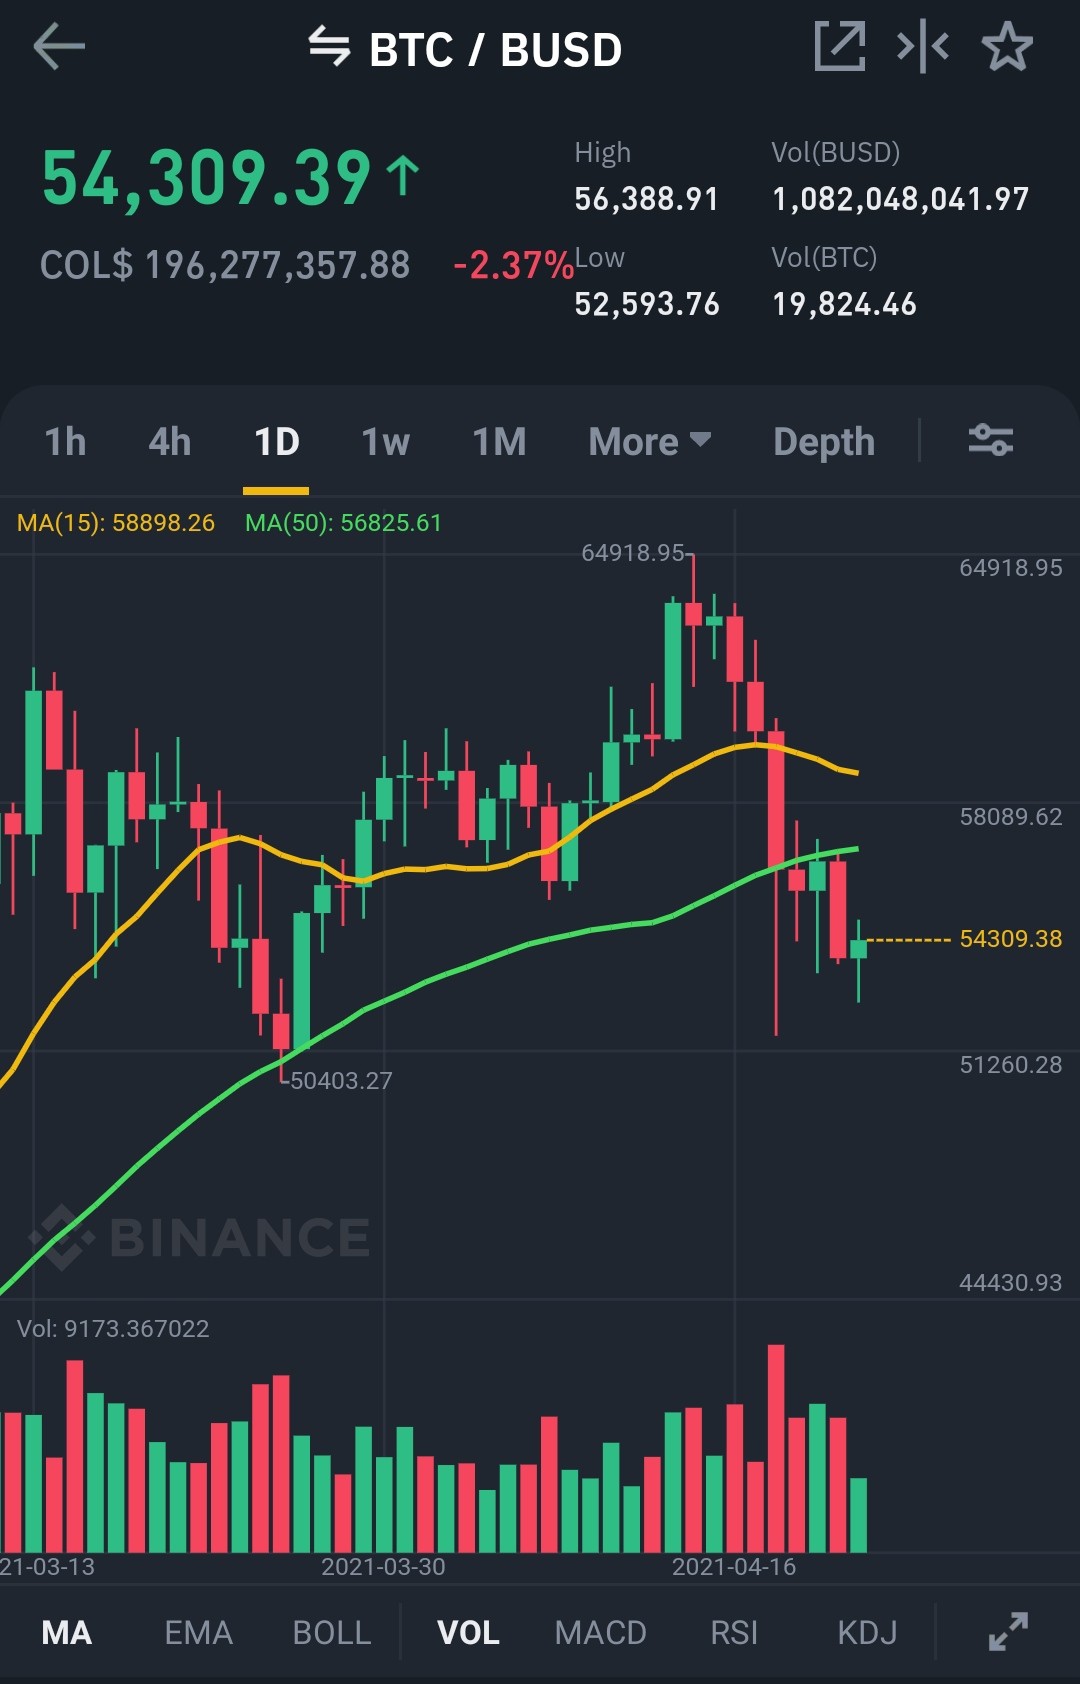
Task: Enable the RSI indicator
Action: (x=734, y=1632)
